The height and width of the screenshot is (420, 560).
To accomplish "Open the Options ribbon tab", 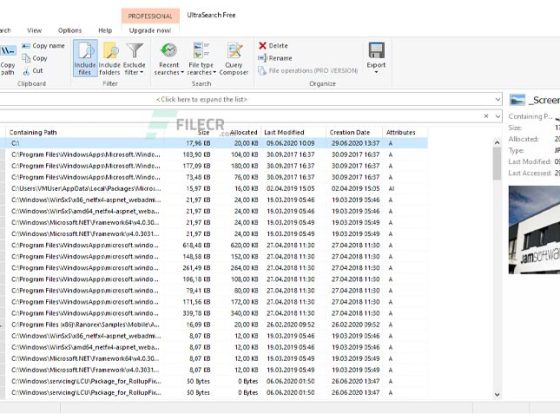I will [x=70, y=30].
